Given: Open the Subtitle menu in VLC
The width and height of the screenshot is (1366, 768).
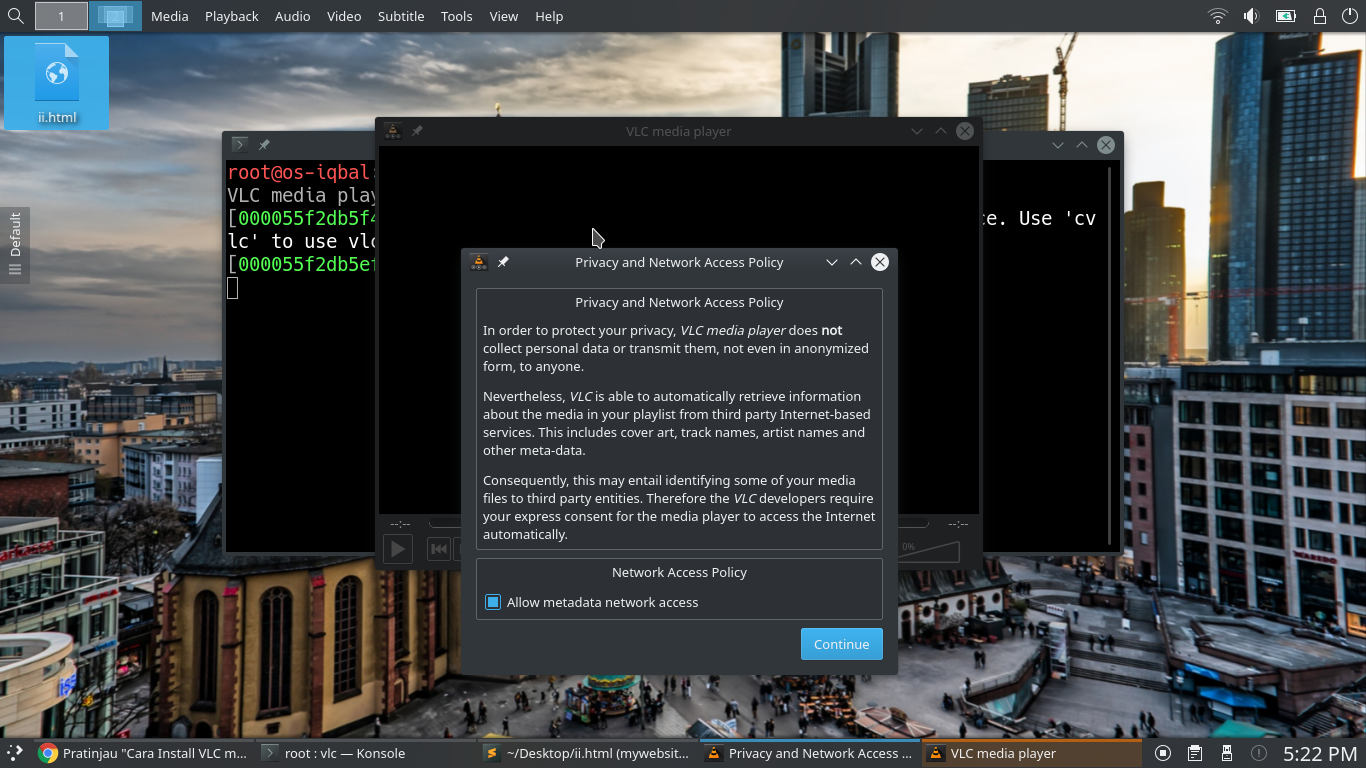Looking at the screenshot, I should [400, 16].
